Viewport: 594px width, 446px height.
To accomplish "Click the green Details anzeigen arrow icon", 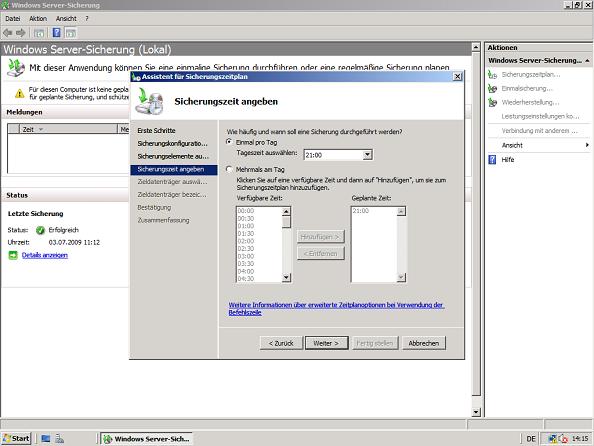I will coord(13,255).
